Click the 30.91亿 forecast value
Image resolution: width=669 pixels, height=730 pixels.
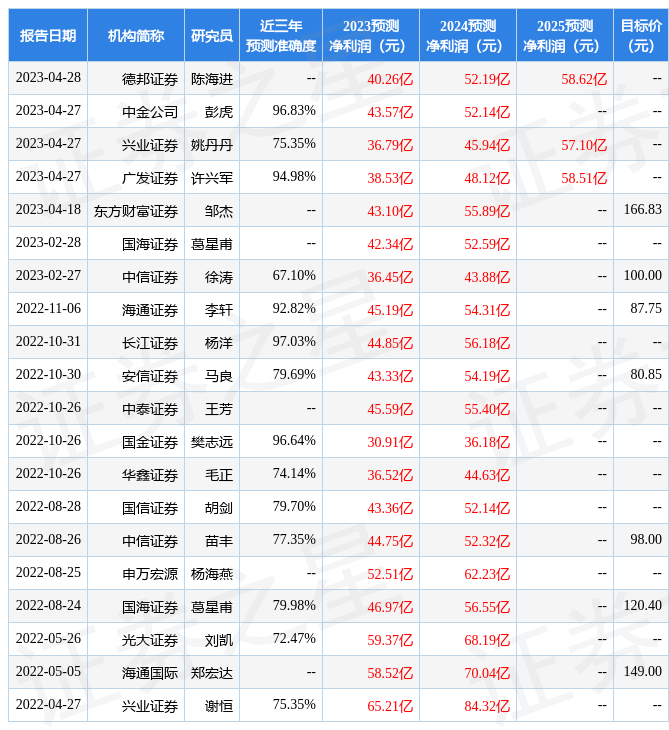390,442
